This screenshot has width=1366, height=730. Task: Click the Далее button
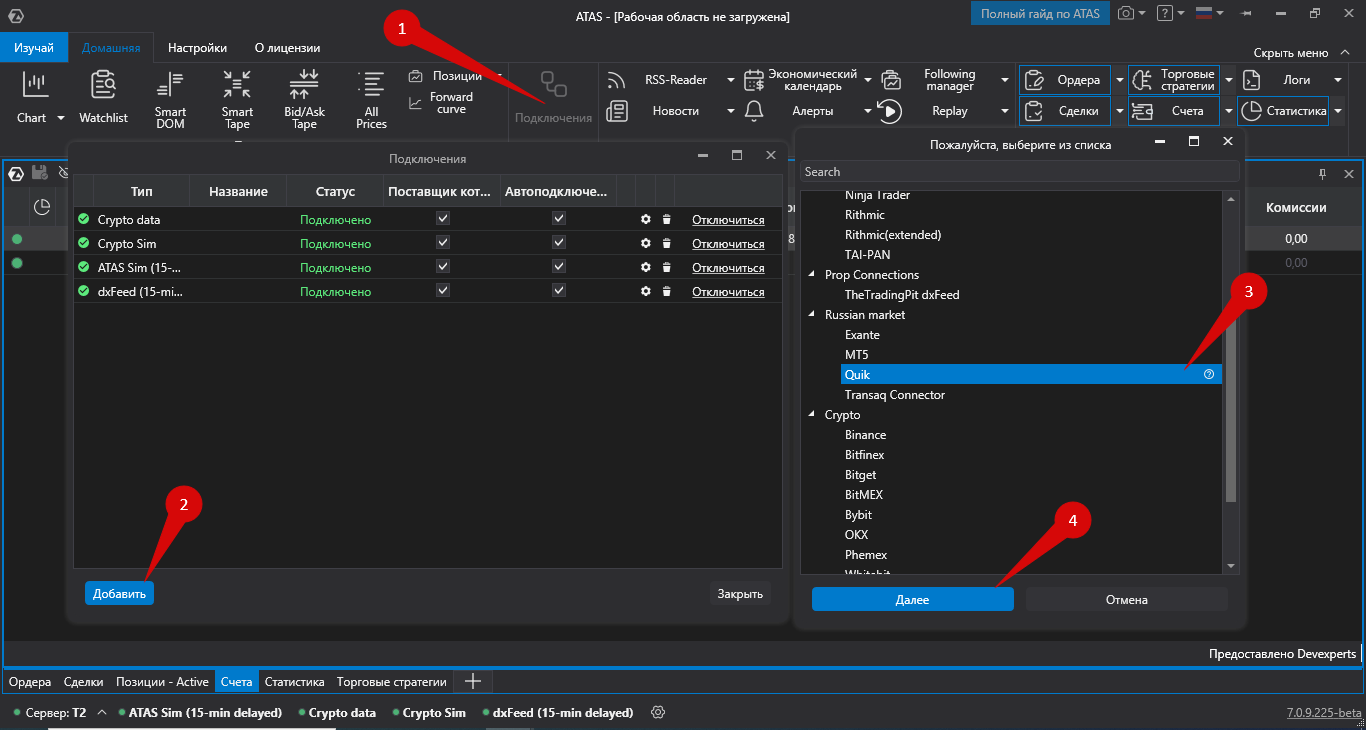(x=912, y=599)
